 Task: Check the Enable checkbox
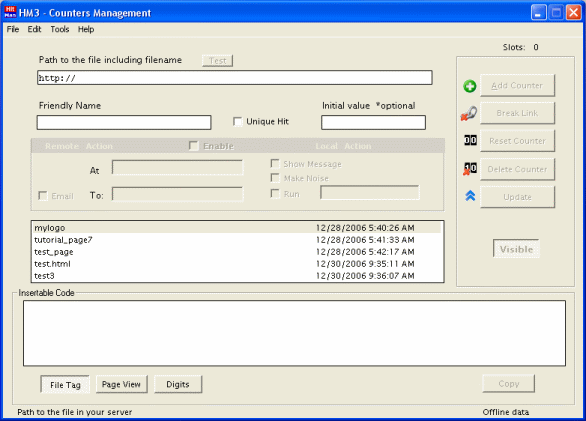pos(194,145)
